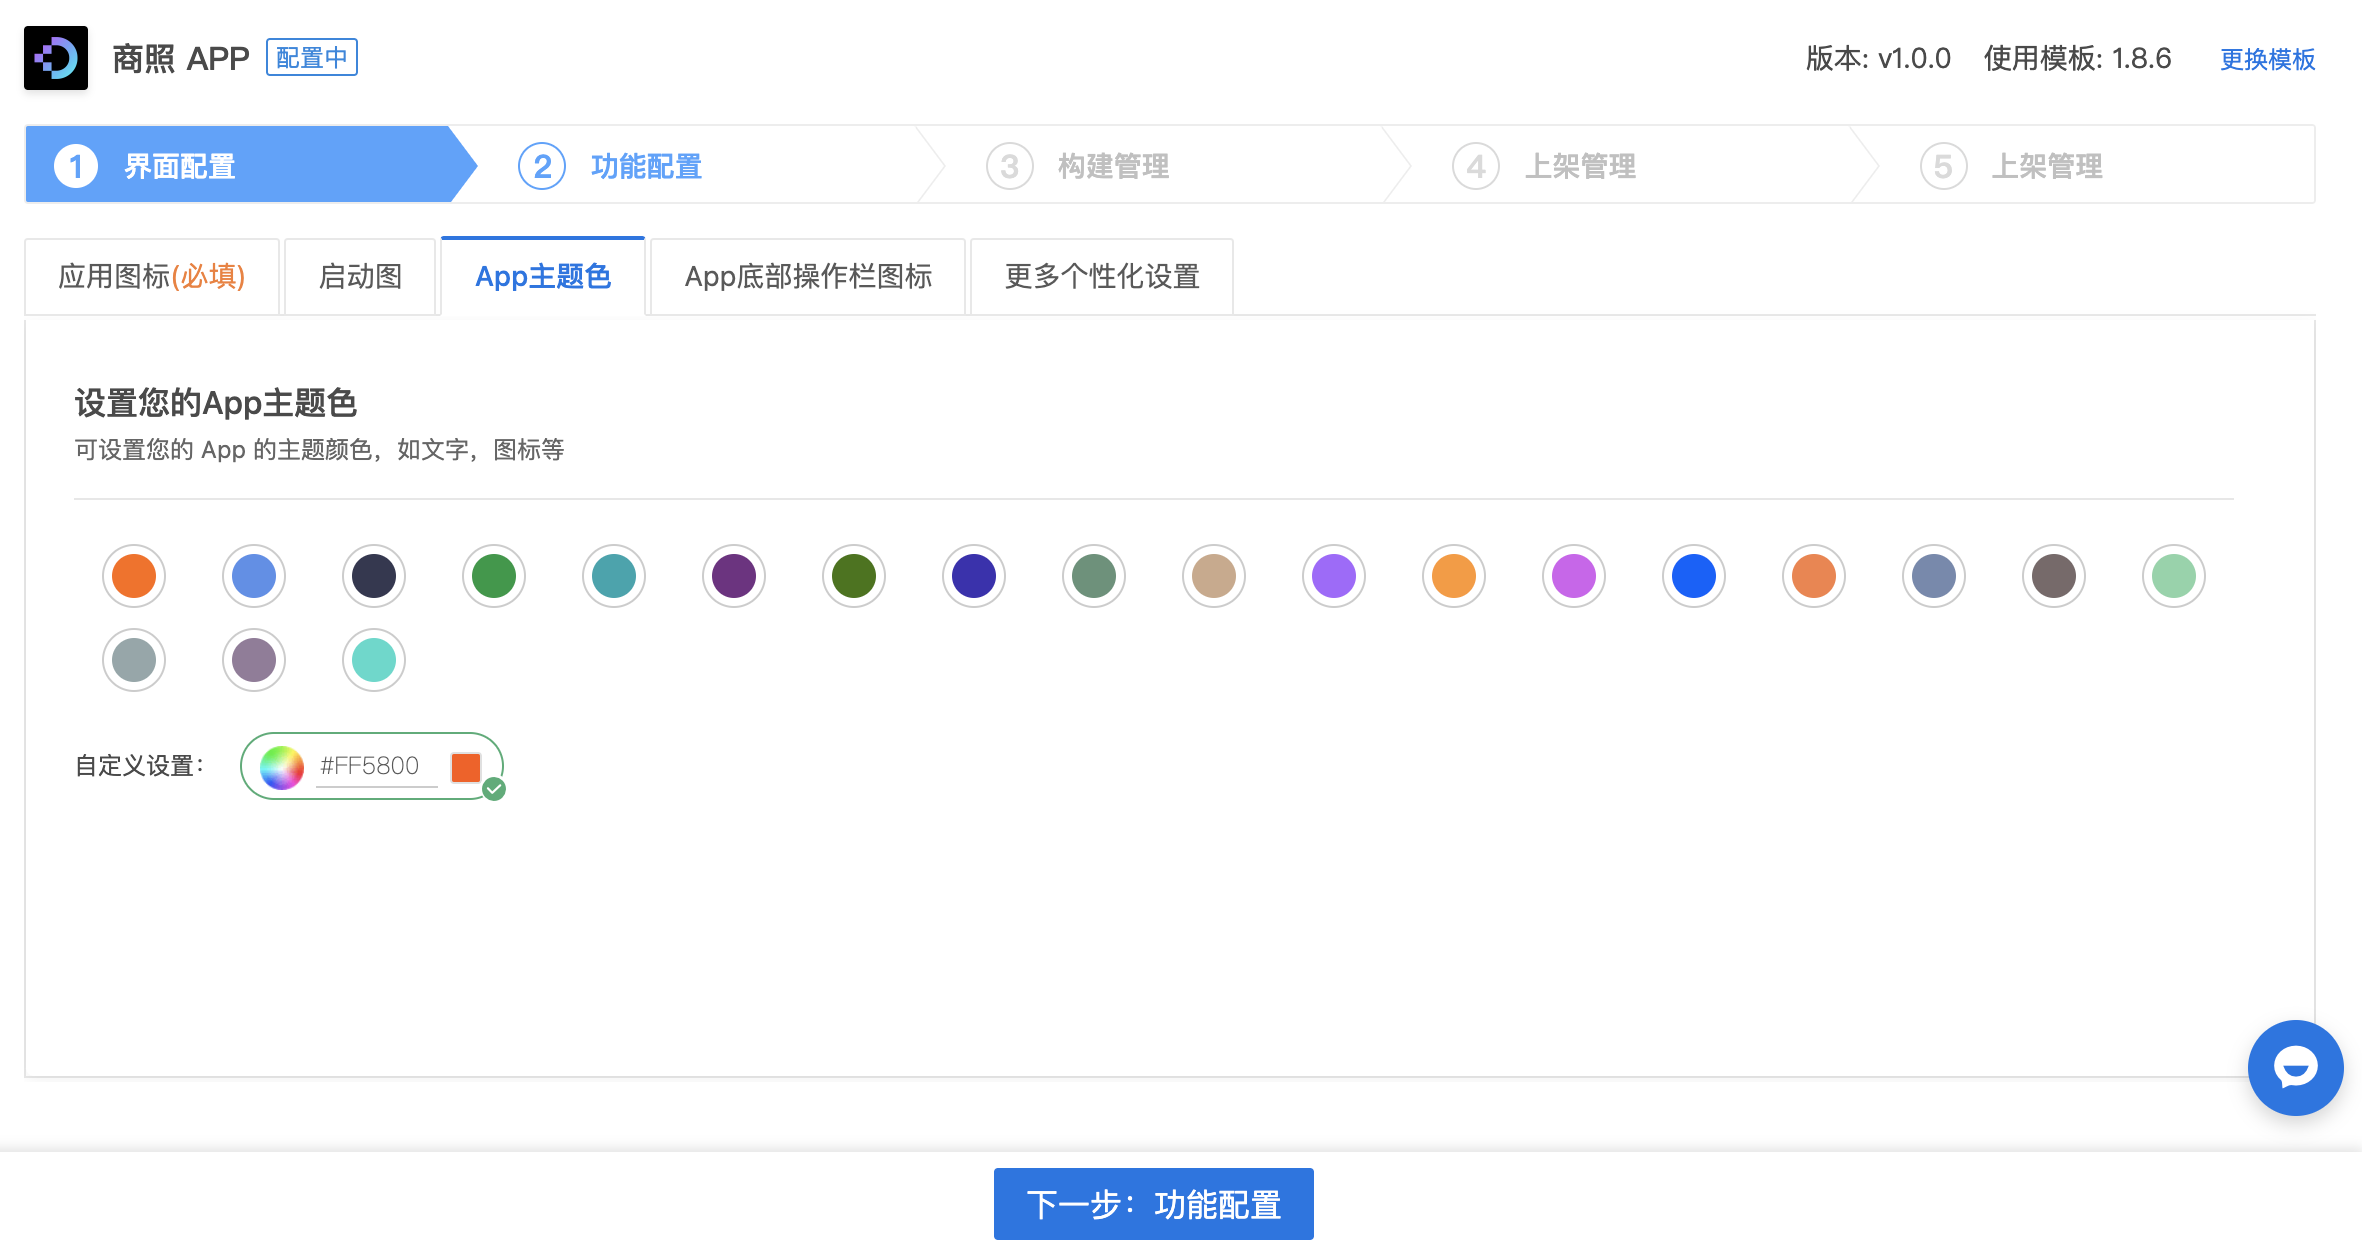Image resolution: width=2362 pixels, height=1254 pixels.
Task: Click the step 4 number circle
Action: pos(1476,166)
